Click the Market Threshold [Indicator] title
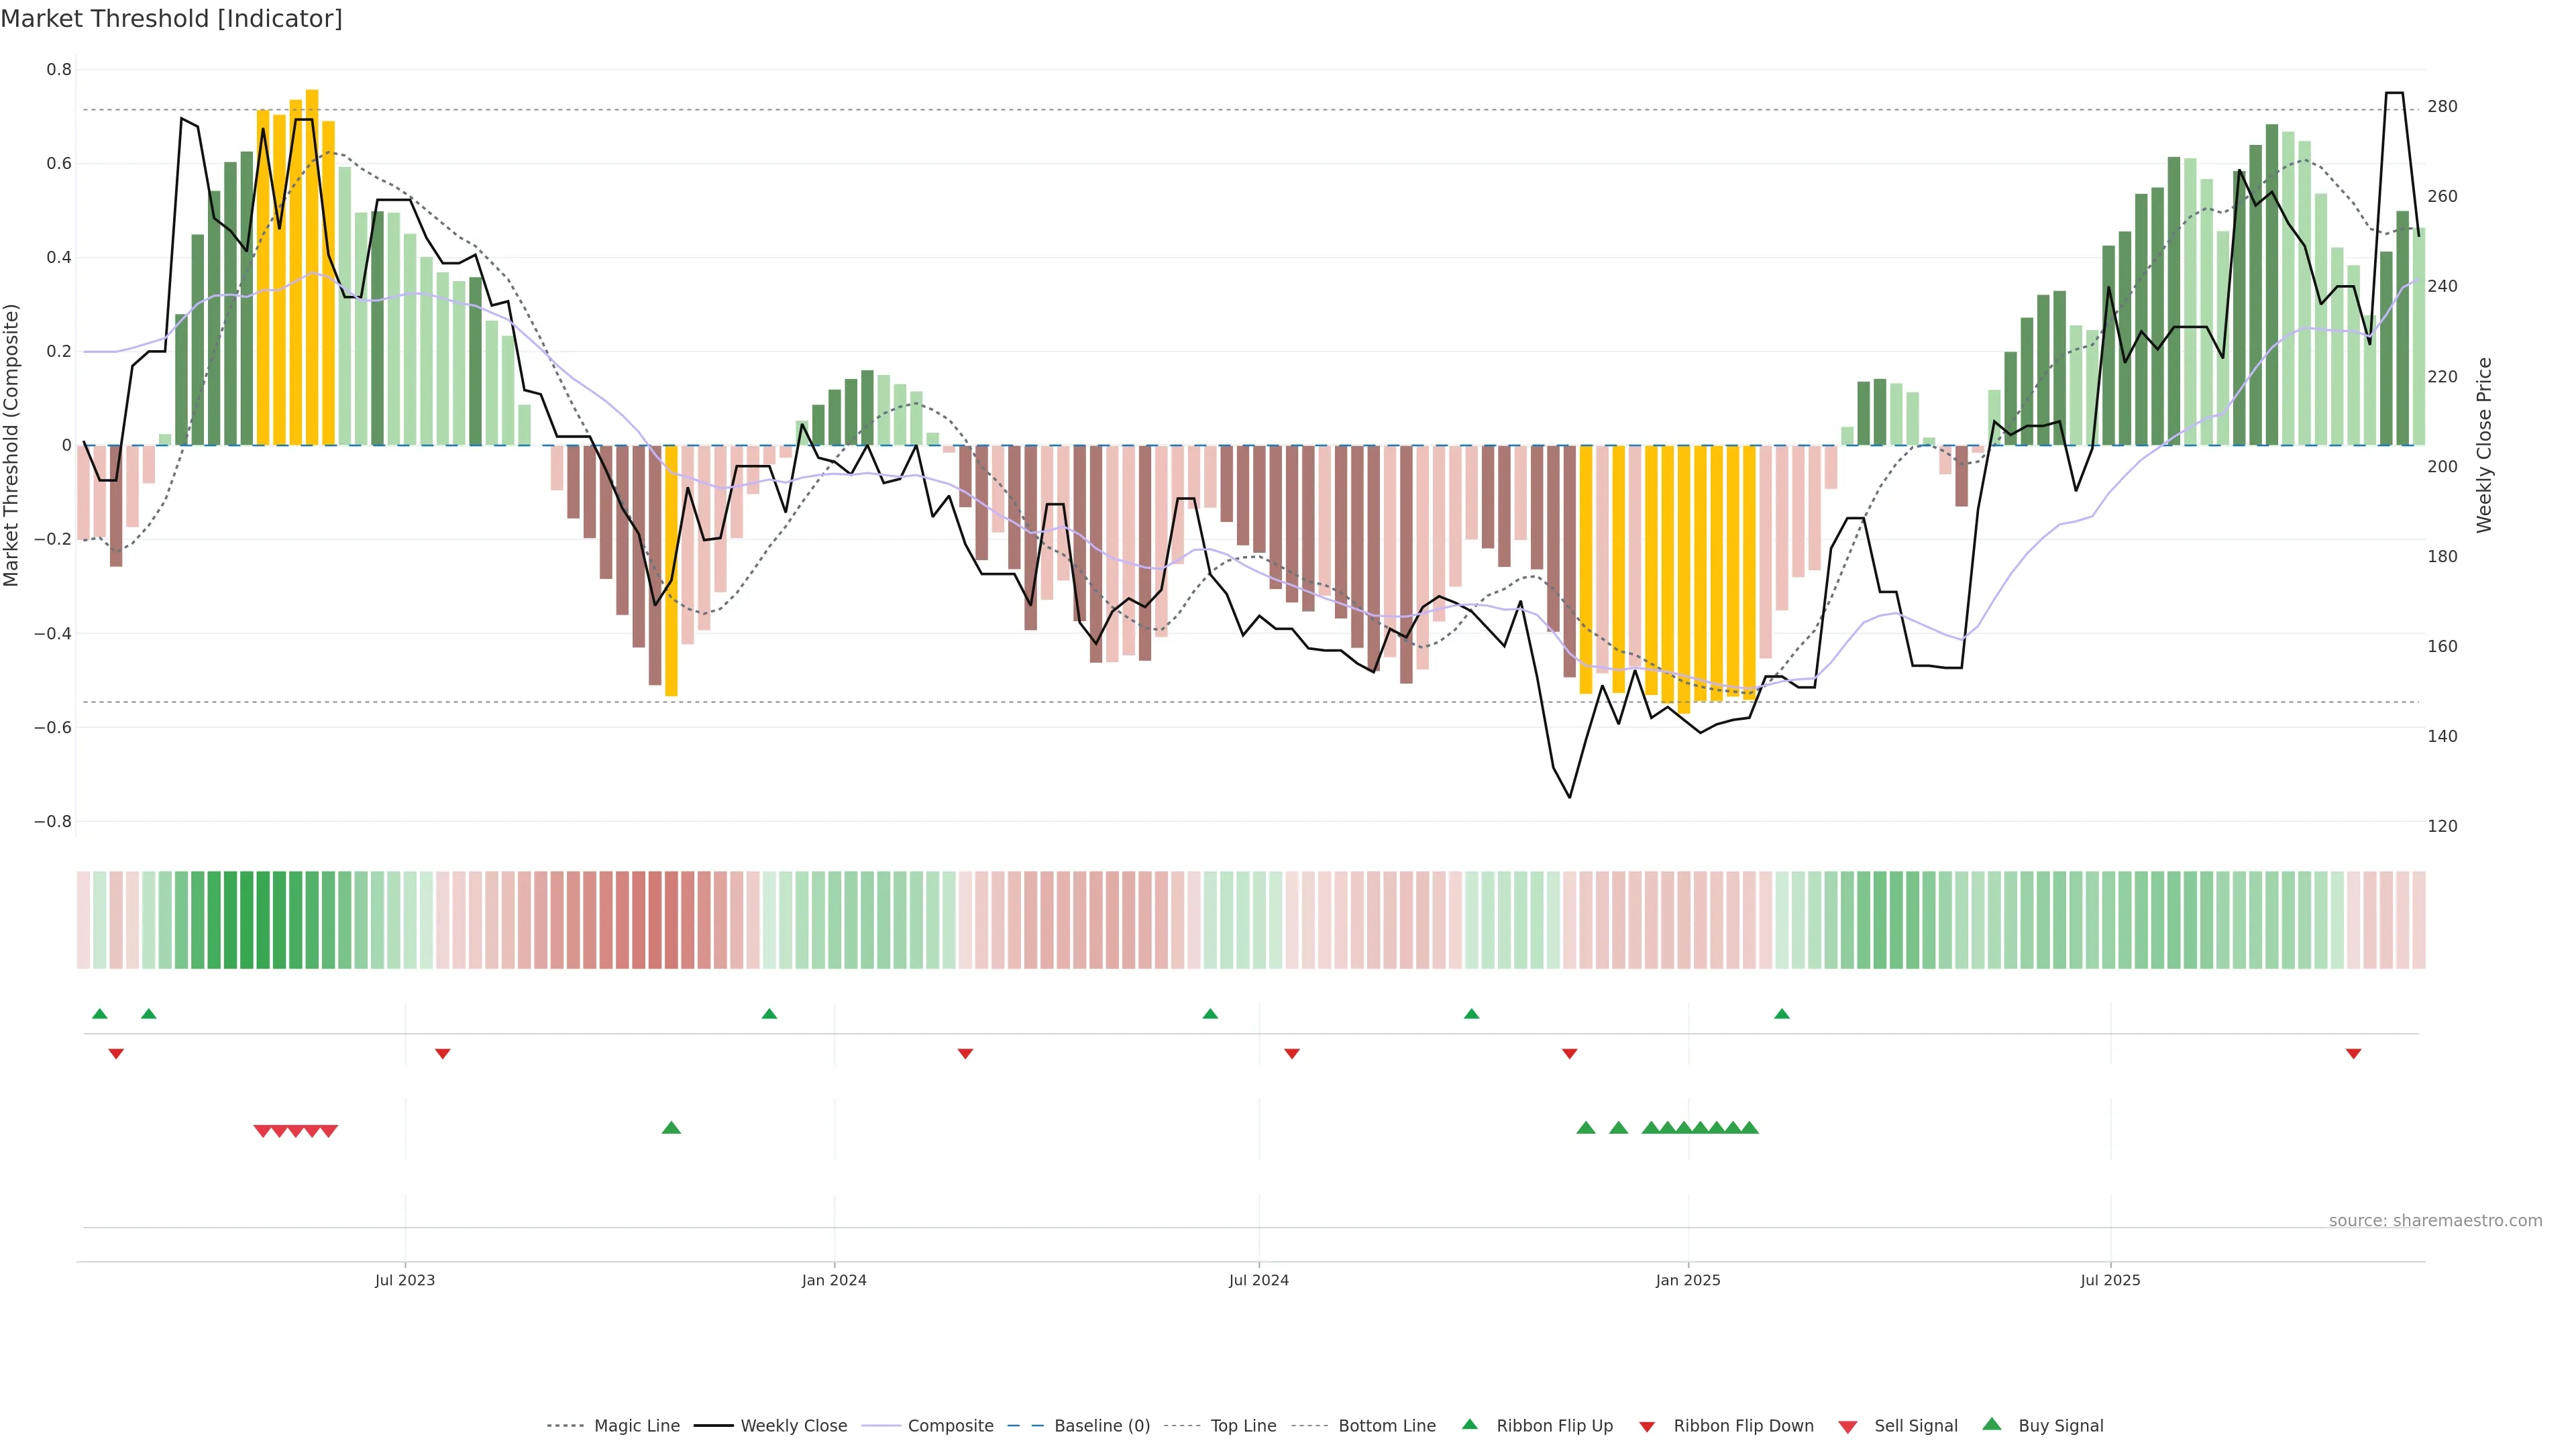 coord(171,19)
